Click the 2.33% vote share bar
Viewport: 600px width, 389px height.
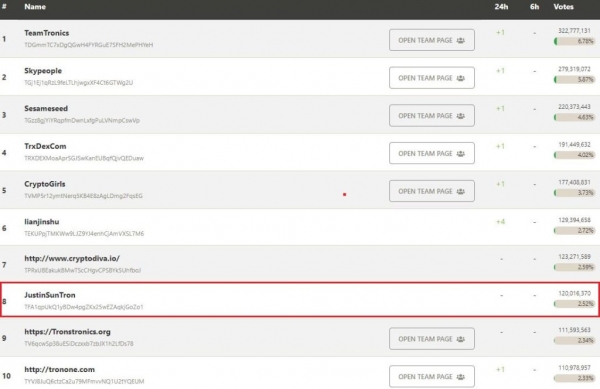574,378
